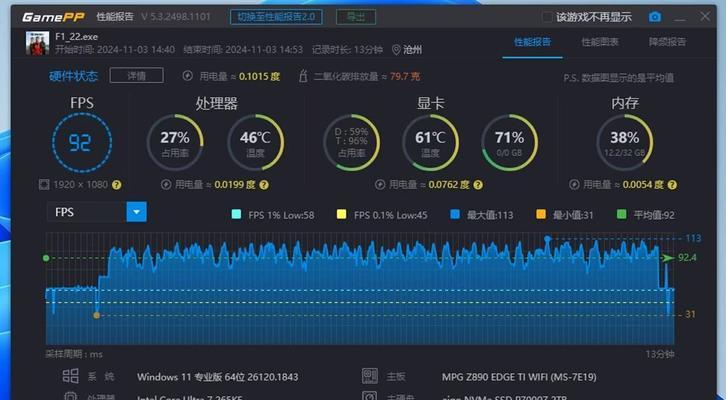The width and height of the screenshot is (726, 400).
Task: Click the 硬件状态 heading
Action: (x=73, y=76)
